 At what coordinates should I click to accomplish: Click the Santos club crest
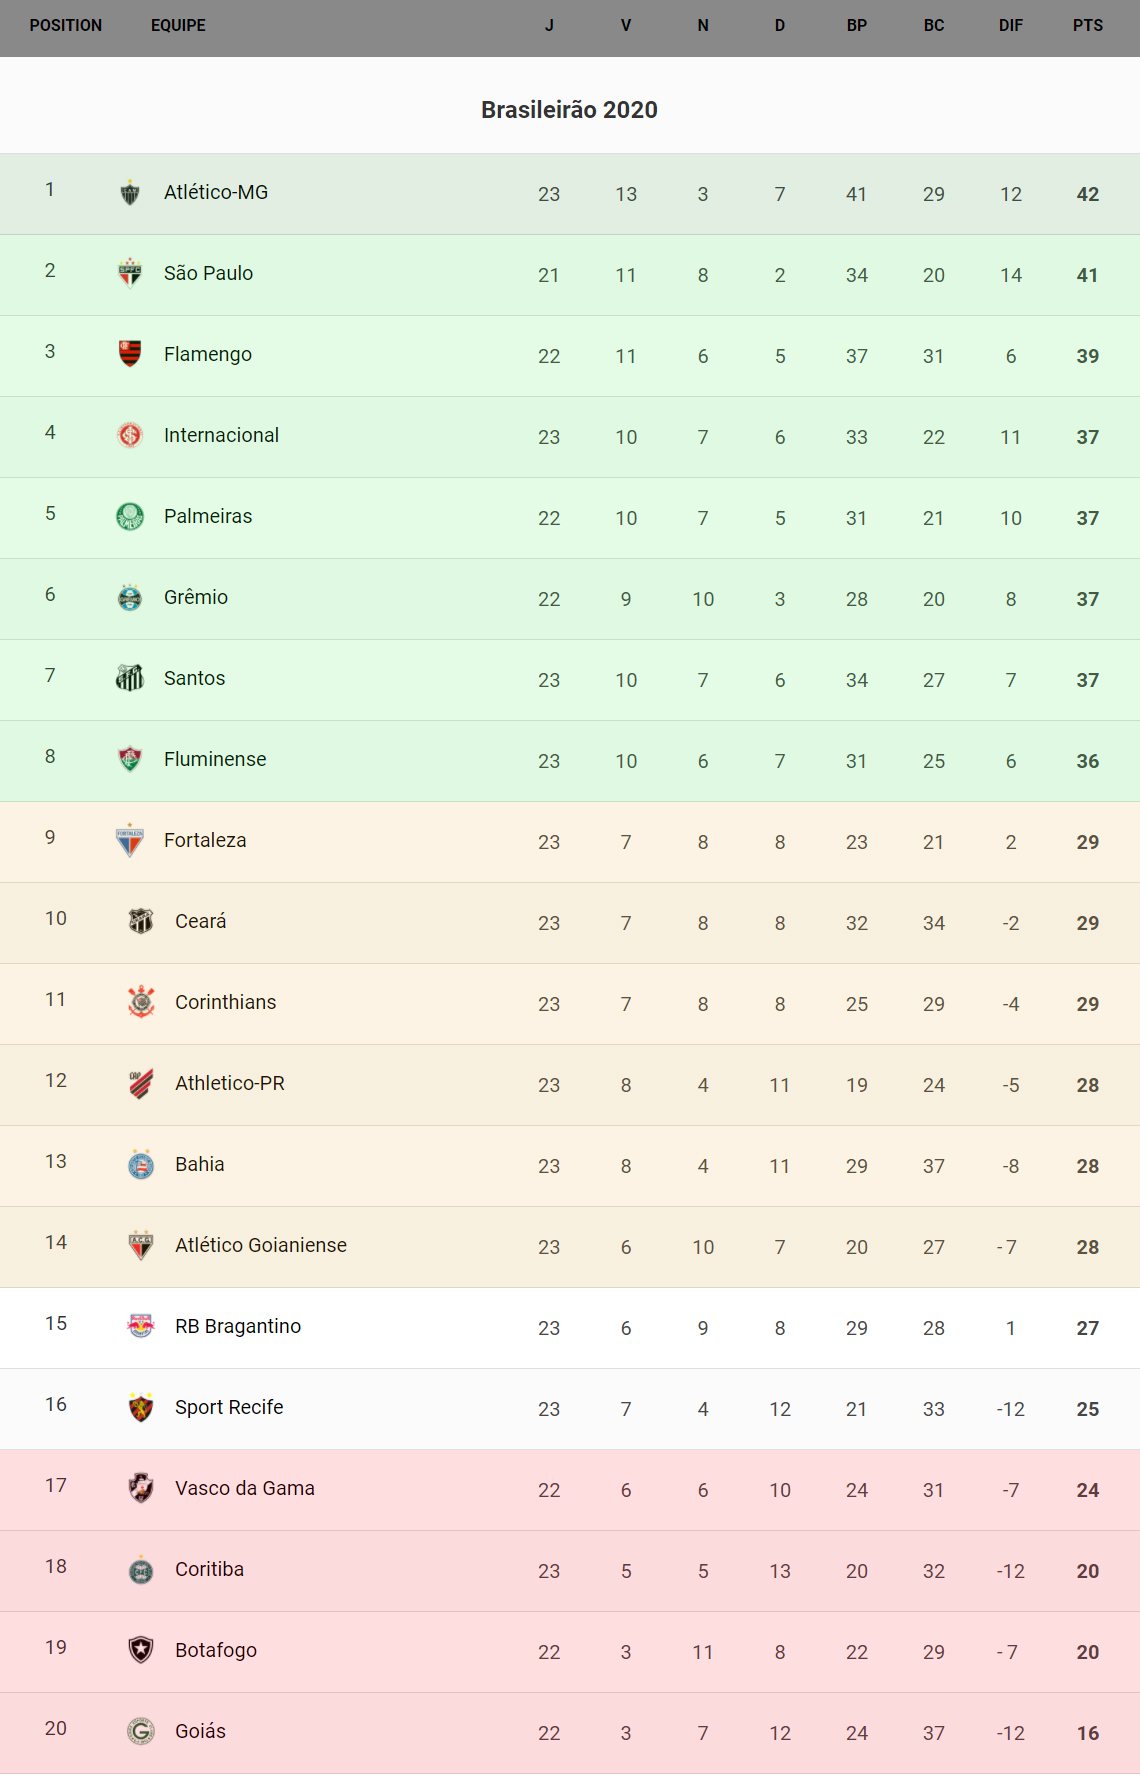click(x=130, y=678)
